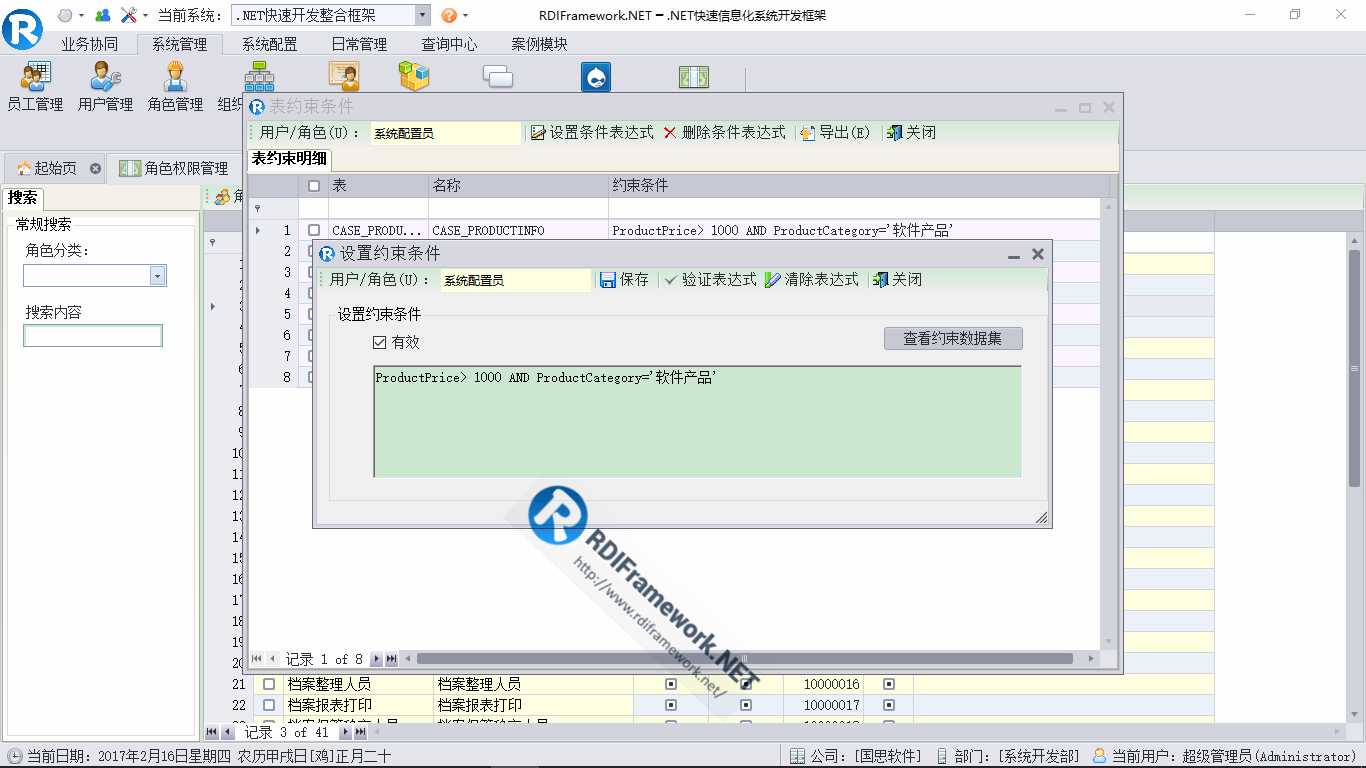Open the 角色分类 dropdown

158,276
